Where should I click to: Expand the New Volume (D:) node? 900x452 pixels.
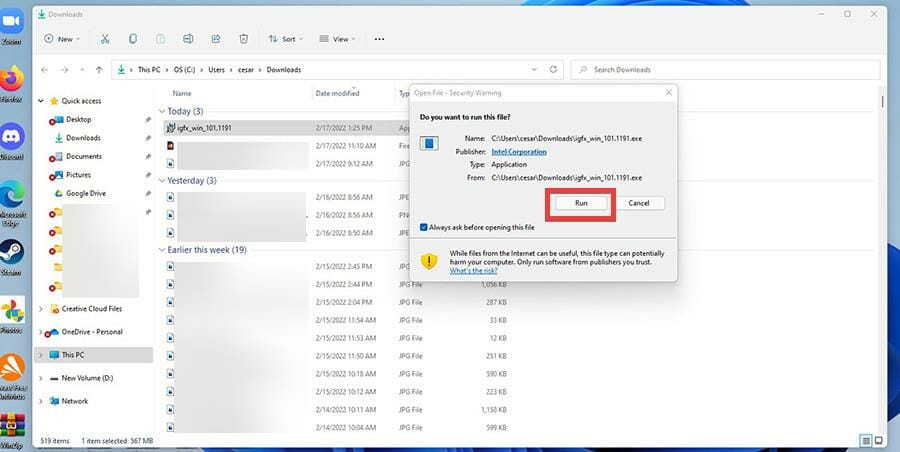coord(41,378)
